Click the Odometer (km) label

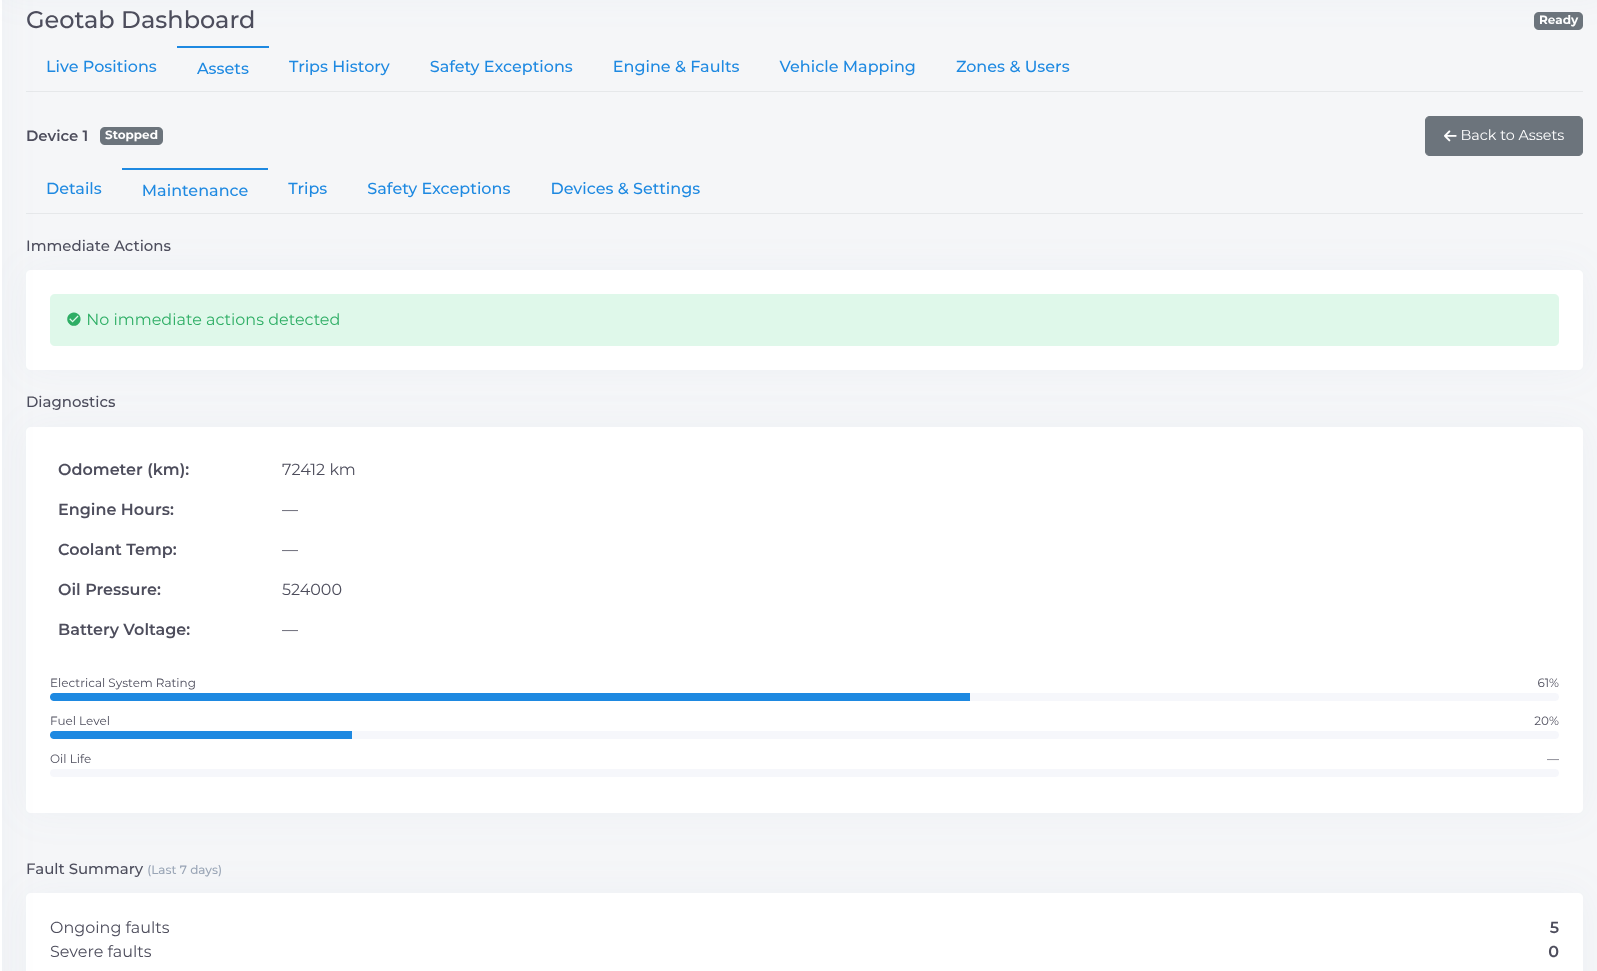point(124,470)
